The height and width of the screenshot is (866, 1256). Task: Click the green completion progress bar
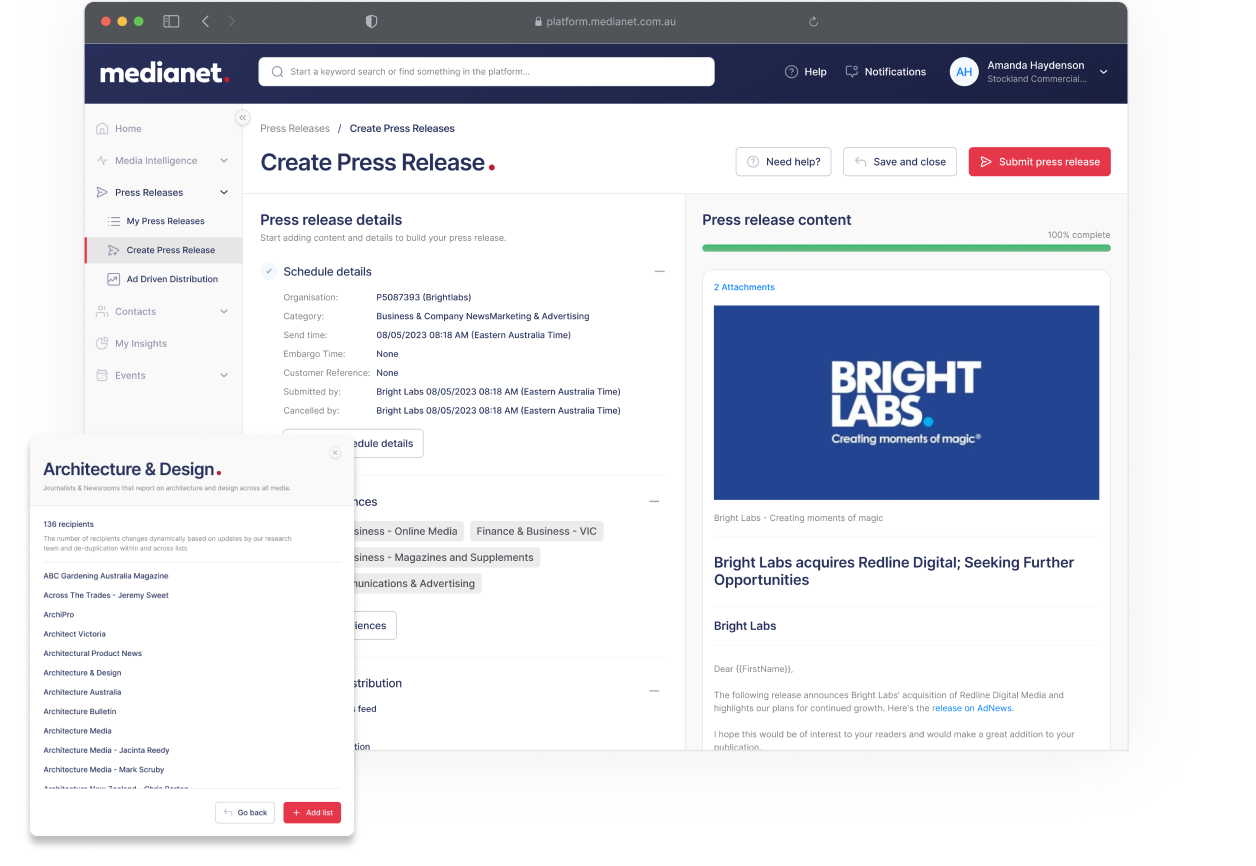click(905, 248)
